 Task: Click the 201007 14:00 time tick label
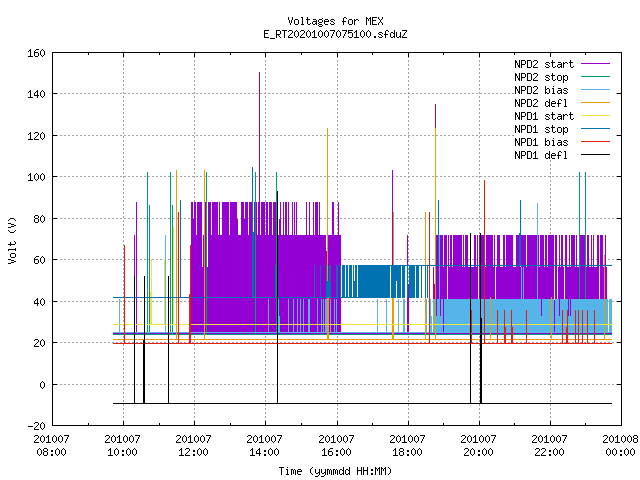[264, 446]
